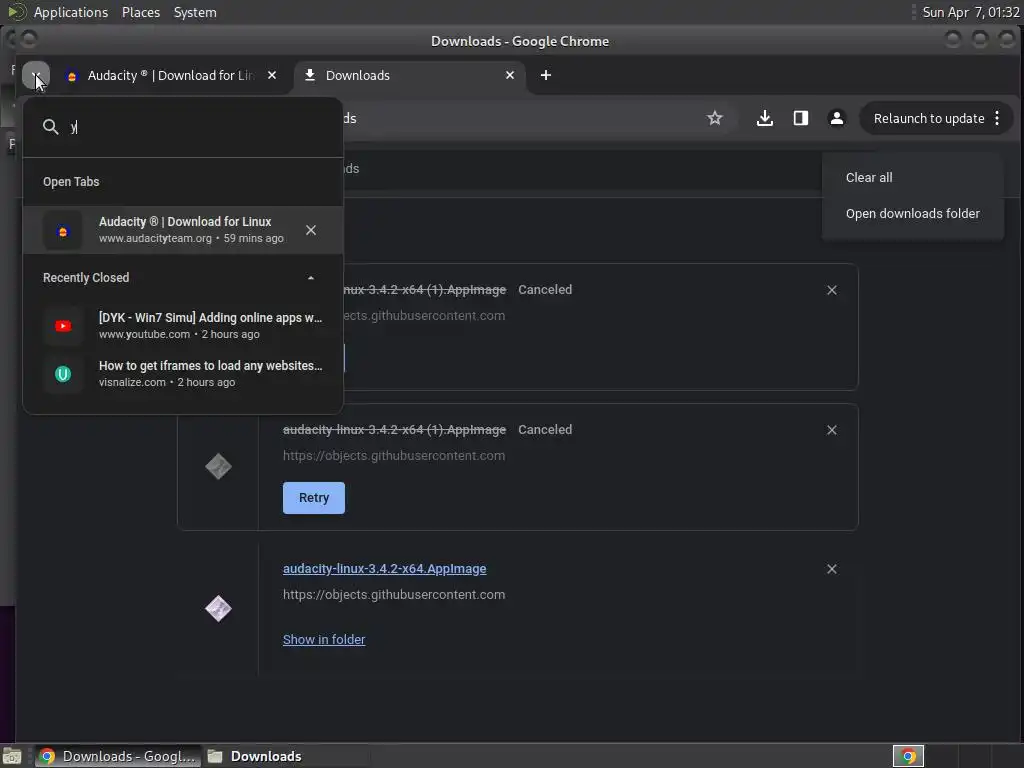1024x768 pixels.
Task: Remove the first canceled download from list
Action: pyautogui.click(x=832, y=290)
